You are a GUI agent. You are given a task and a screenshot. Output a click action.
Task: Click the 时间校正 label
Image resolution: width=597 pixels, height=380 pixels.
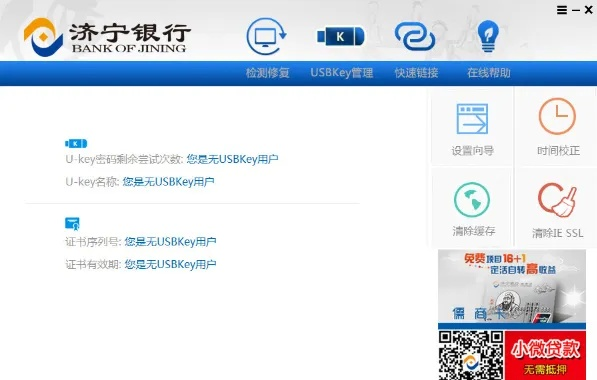558,151
